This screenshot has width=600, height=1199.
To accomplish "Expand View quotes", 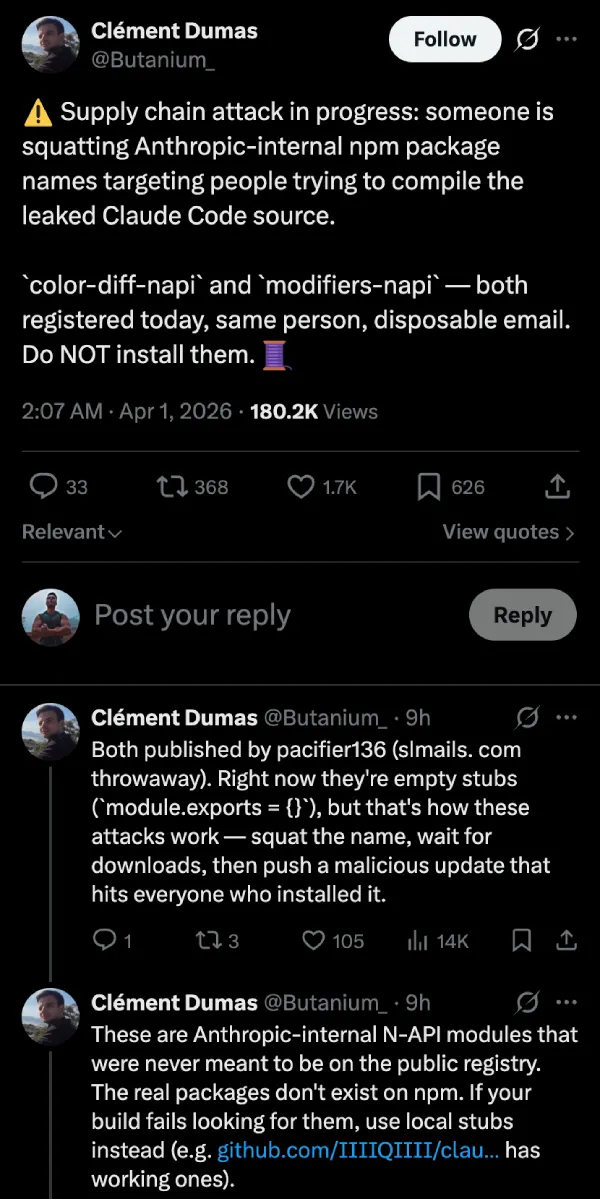I will click(508, 532).
